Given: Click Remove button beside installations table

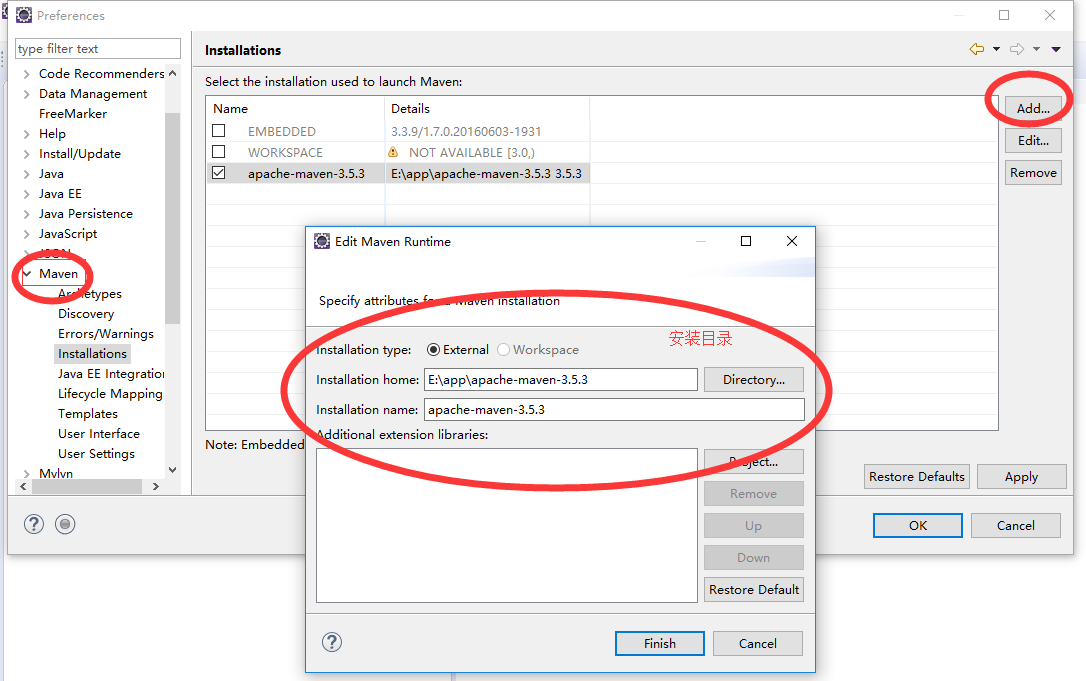Looking at the screenshot, I should (1033, 173).
